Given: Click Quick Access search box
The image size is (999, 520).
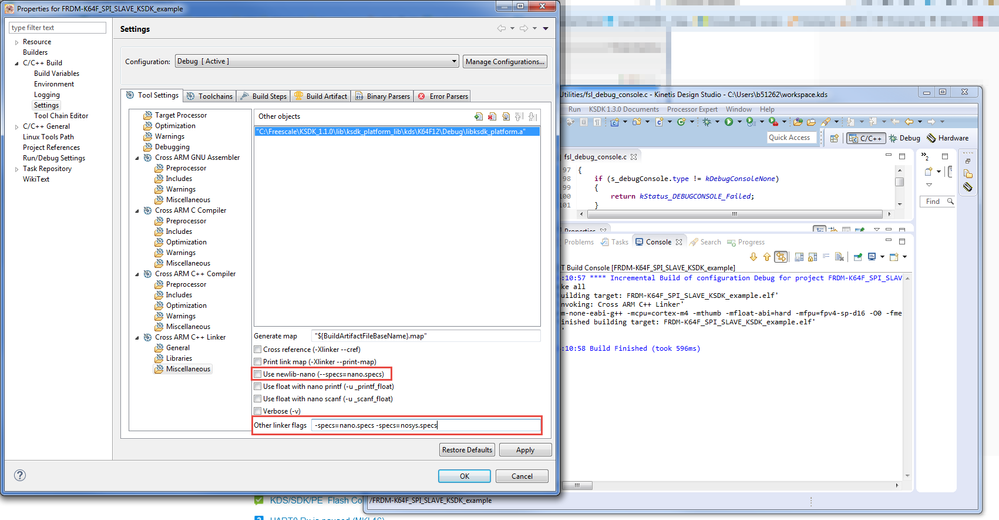Looking at the screenshot, I should tap(791, 138).
